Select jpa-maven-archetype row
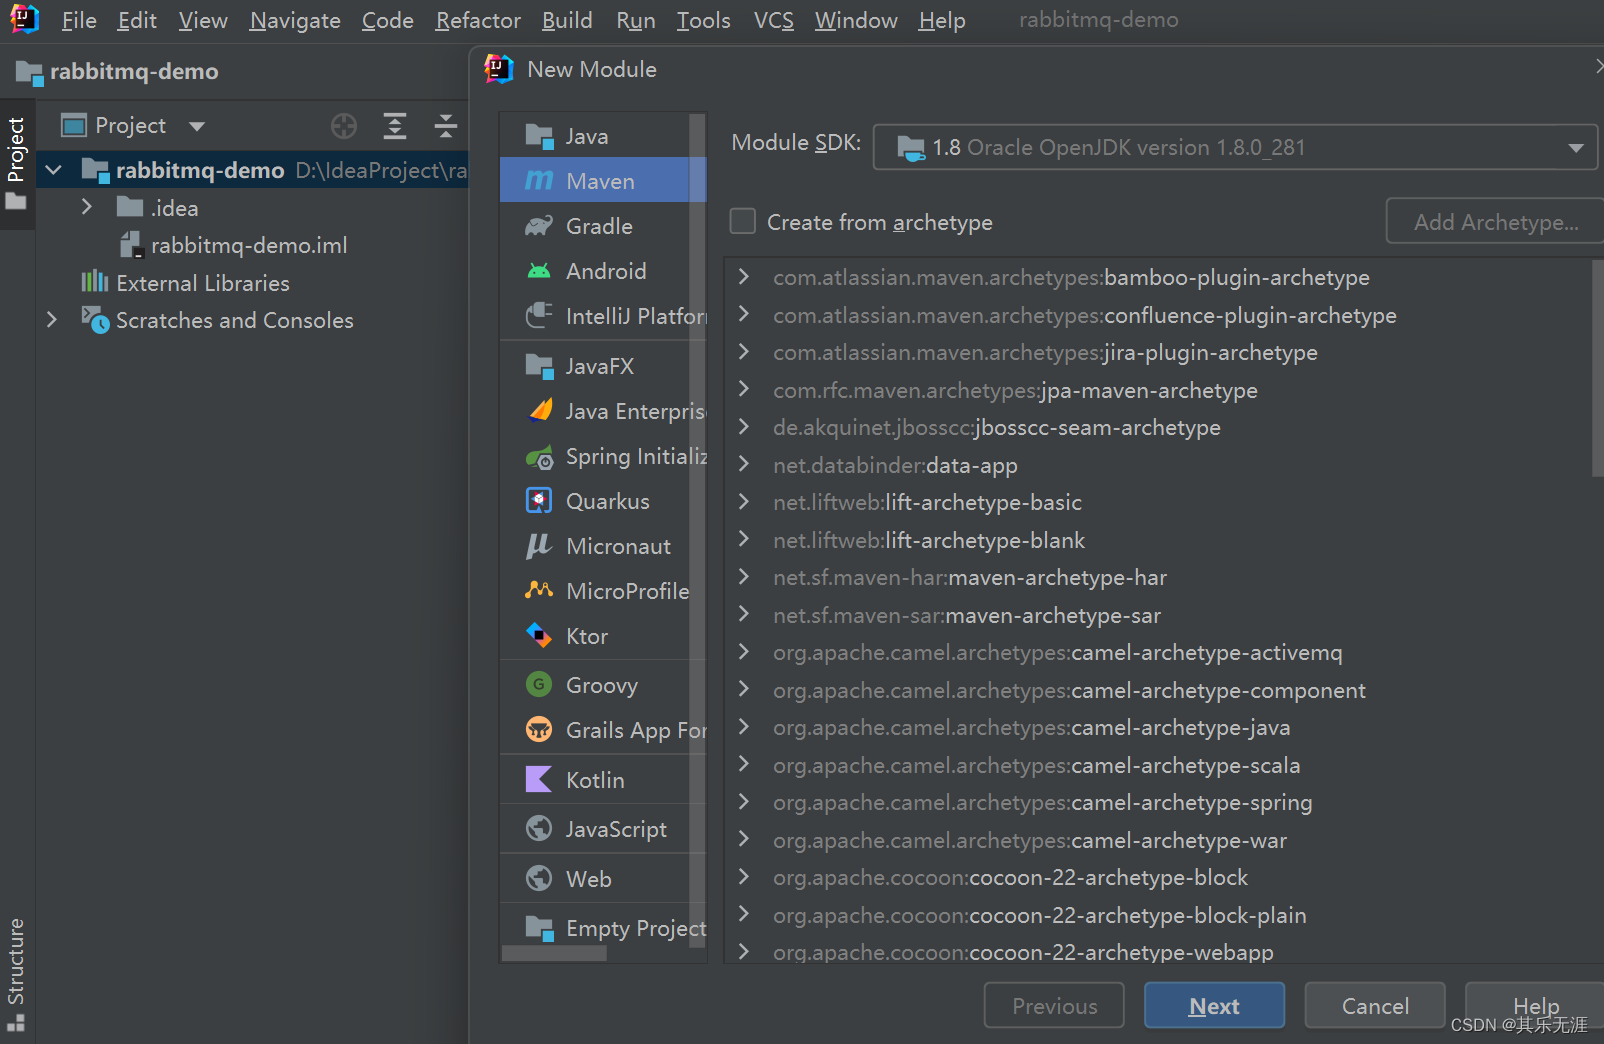 click(1160, 390)
